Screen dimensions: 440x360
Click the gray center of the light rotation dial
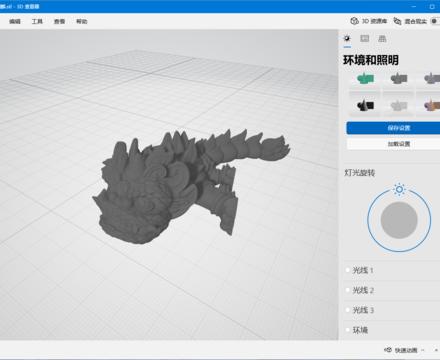tap(399, 220)
